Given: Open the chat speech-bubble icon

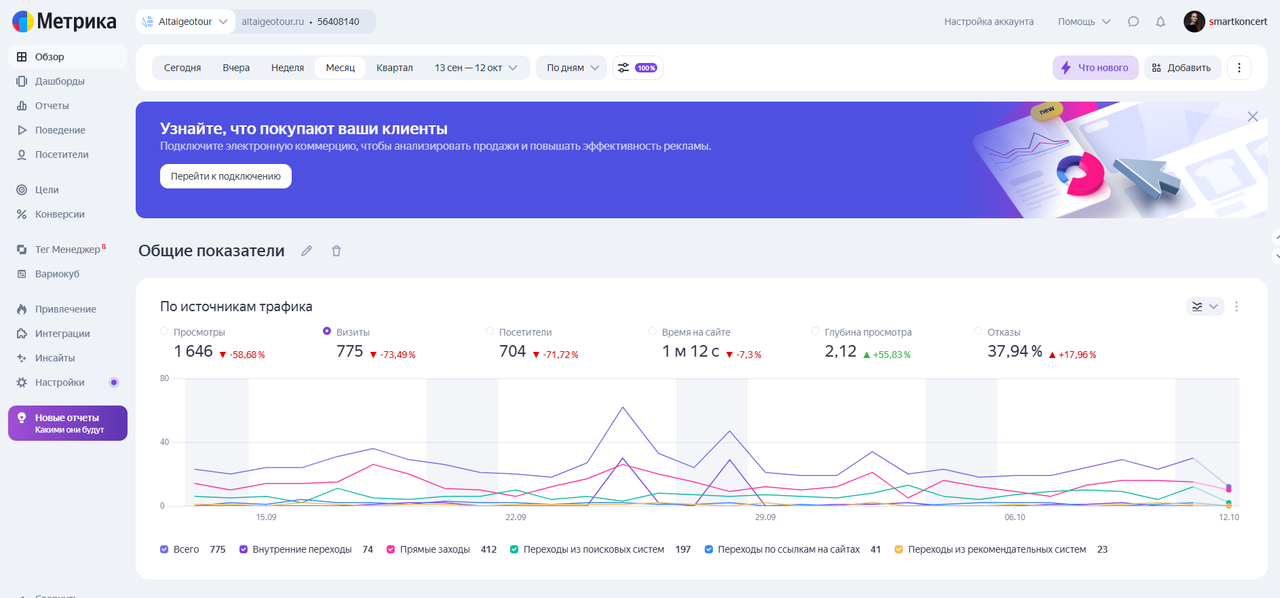Looking at the screenshot, I should pyautogui.click(x=1133, y=21).
